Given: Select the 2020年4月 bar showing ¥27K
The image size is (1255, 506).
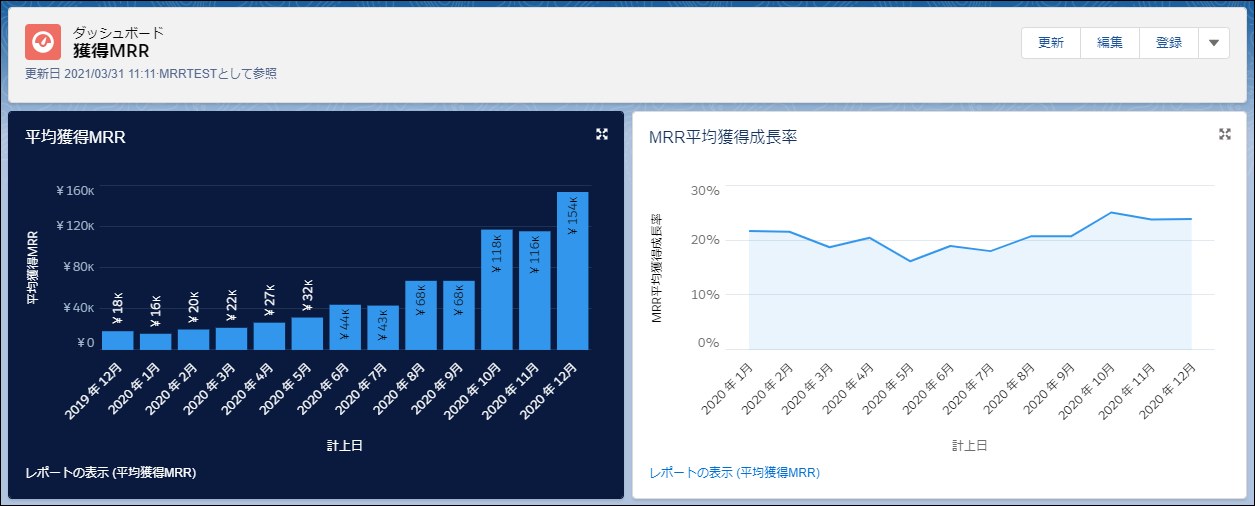Looking at the screenshot, I should coord(270,335).
